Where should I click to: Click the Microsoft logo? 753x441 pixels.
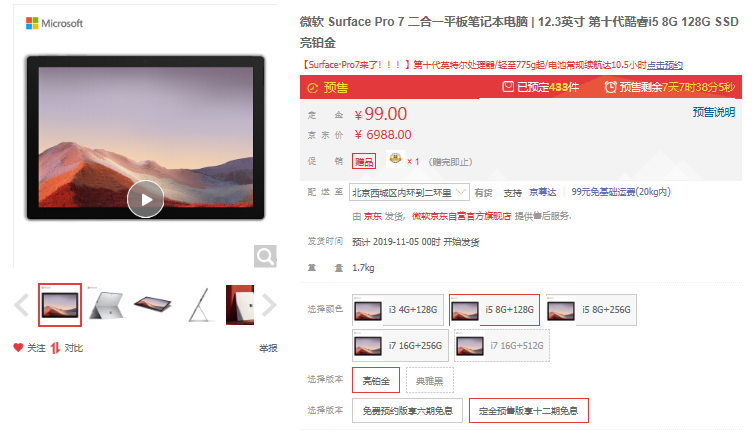(54, 23)
